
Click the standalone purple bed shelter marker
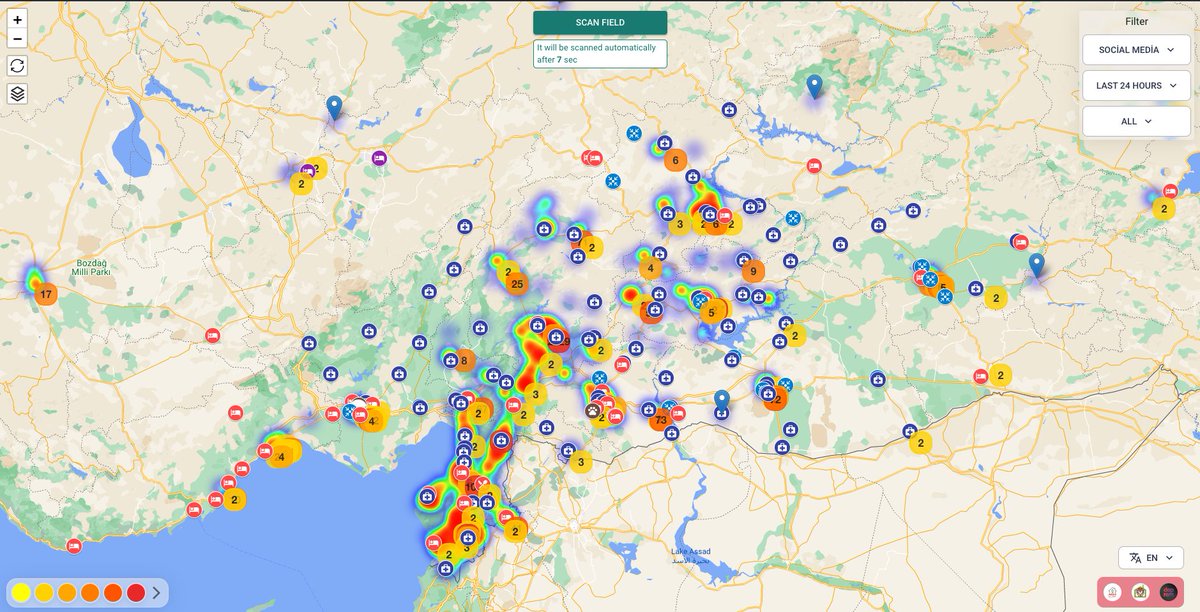point(378,158)
